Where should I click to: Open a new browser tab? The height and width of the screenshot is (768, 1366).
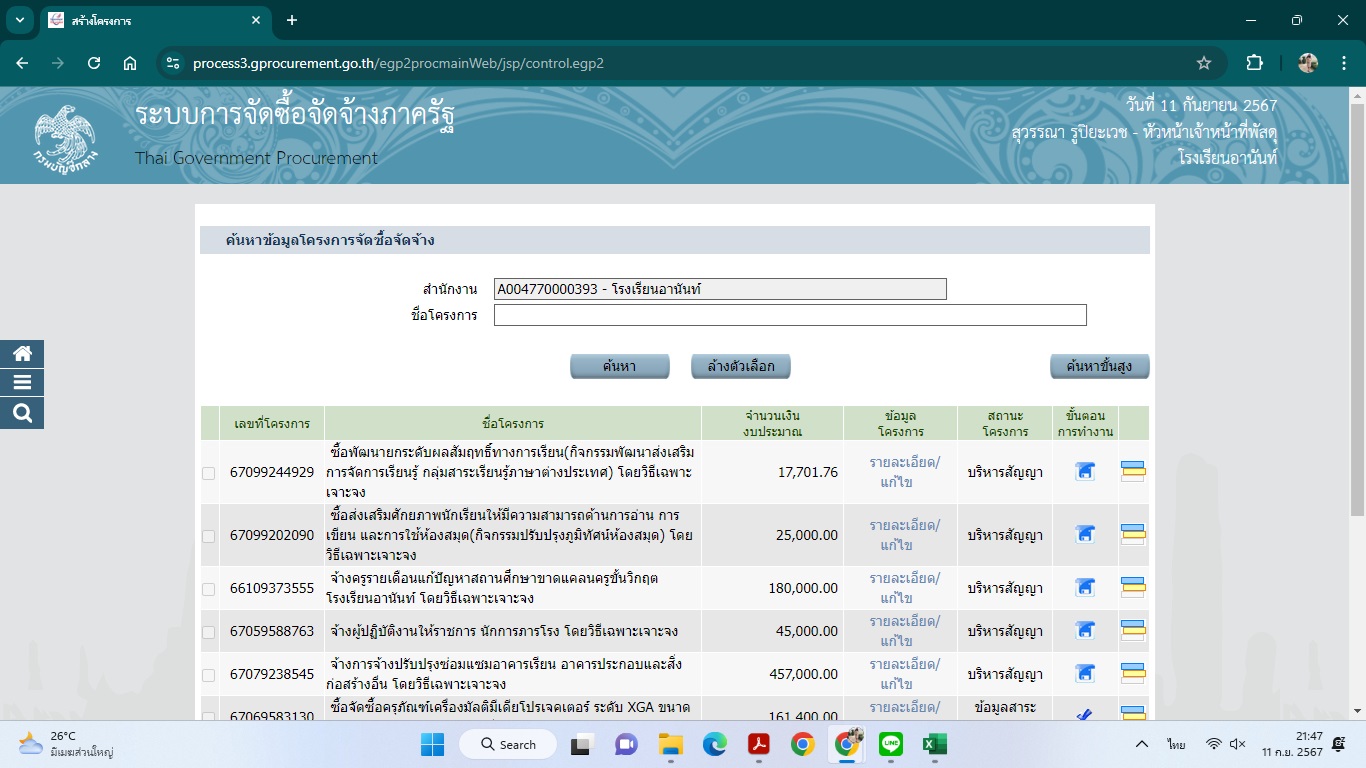[x=292, y=20]
